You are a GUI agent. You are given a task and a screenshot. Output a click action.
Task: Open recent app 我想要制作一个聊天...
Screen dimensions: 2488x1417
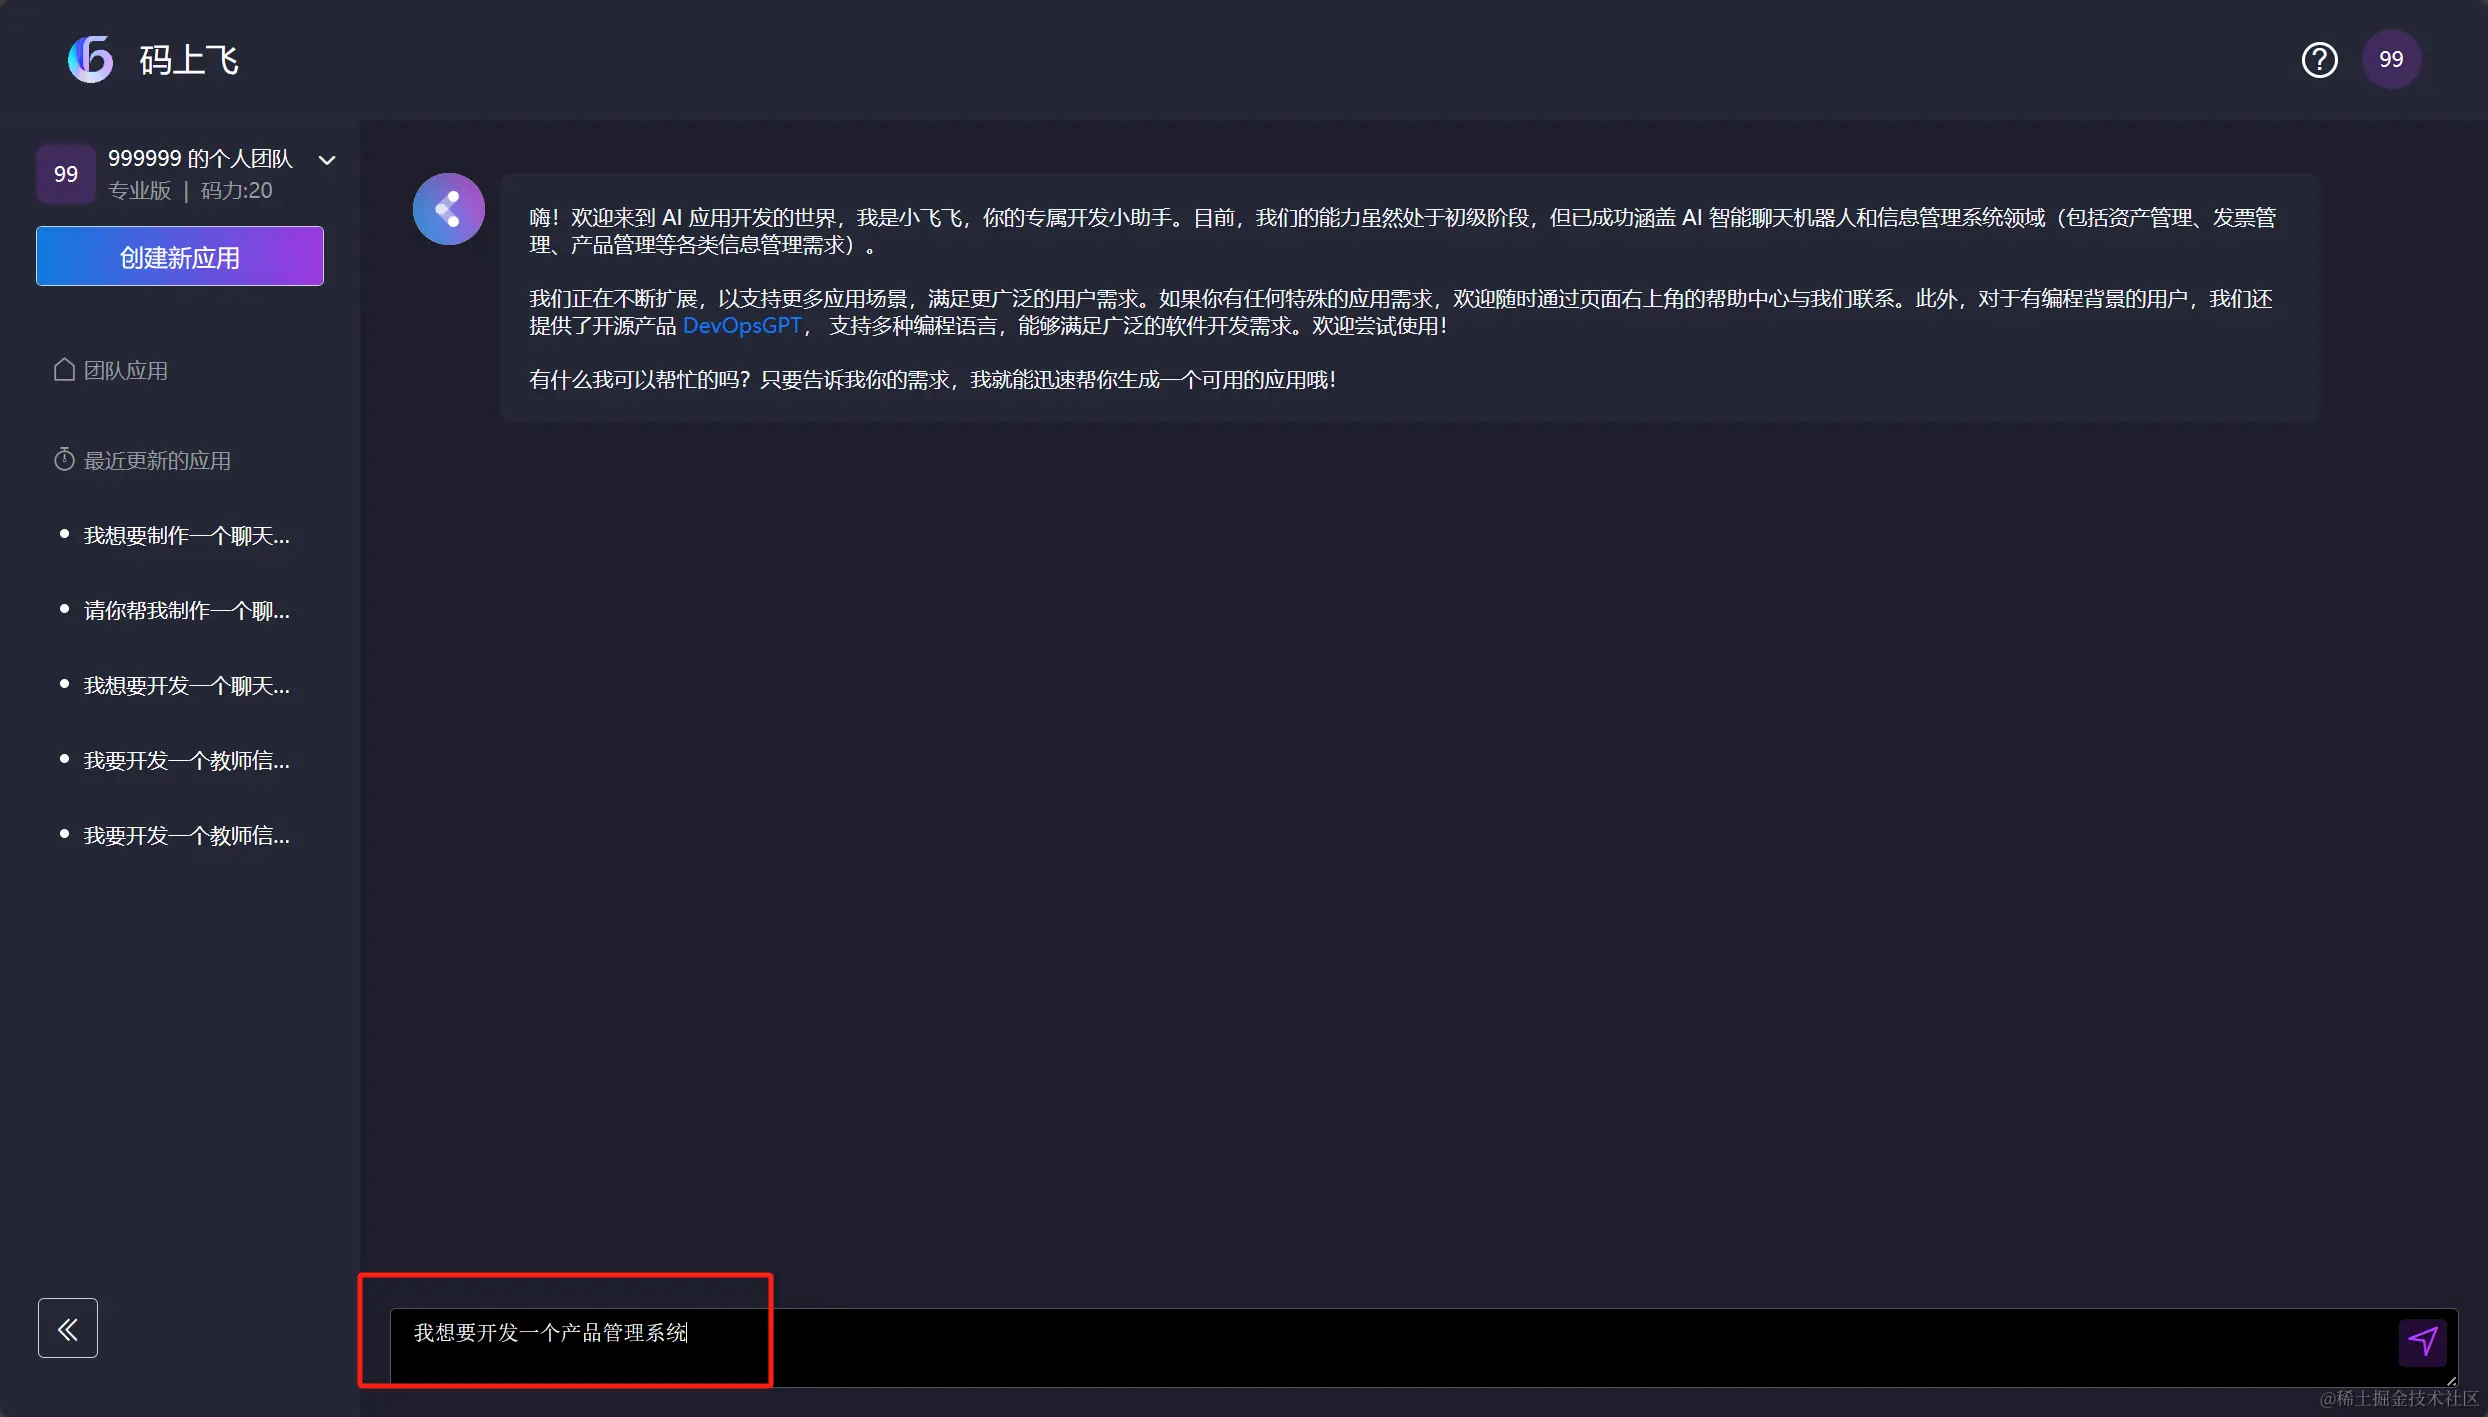pyautogui.click(x=187, y=536)
